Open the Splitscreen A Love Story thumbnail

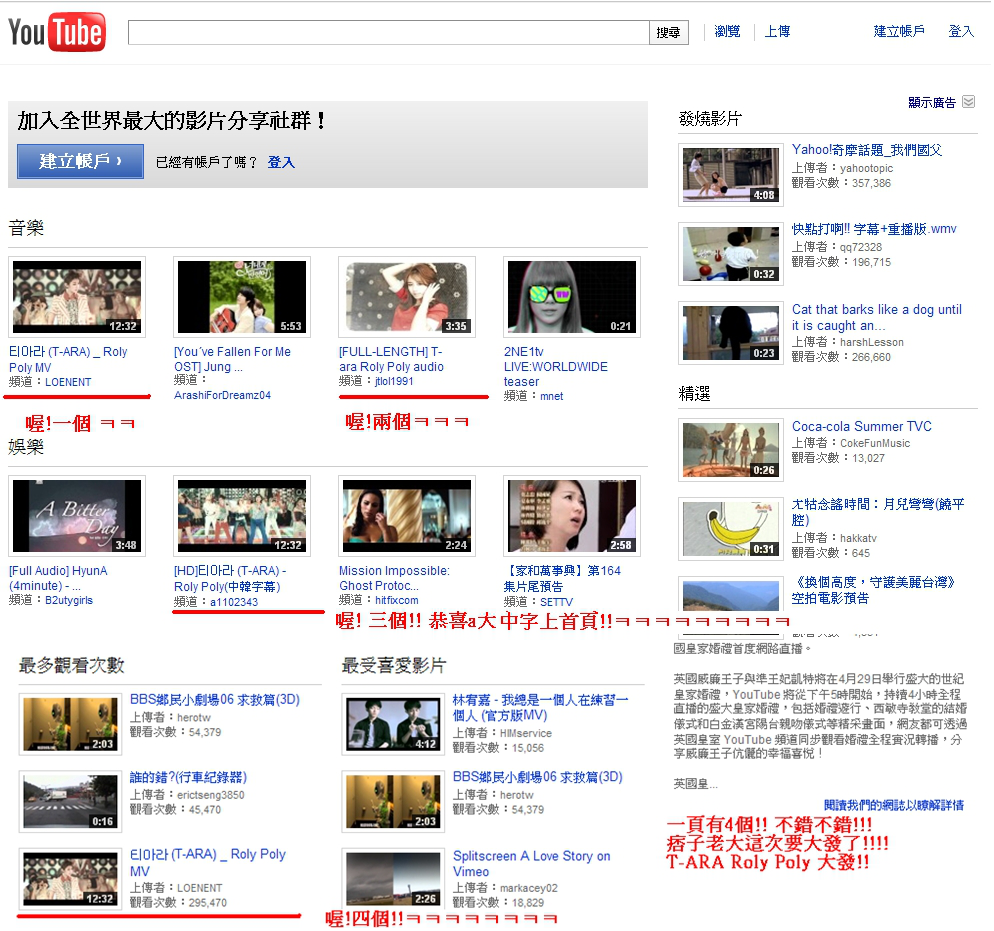392,877
